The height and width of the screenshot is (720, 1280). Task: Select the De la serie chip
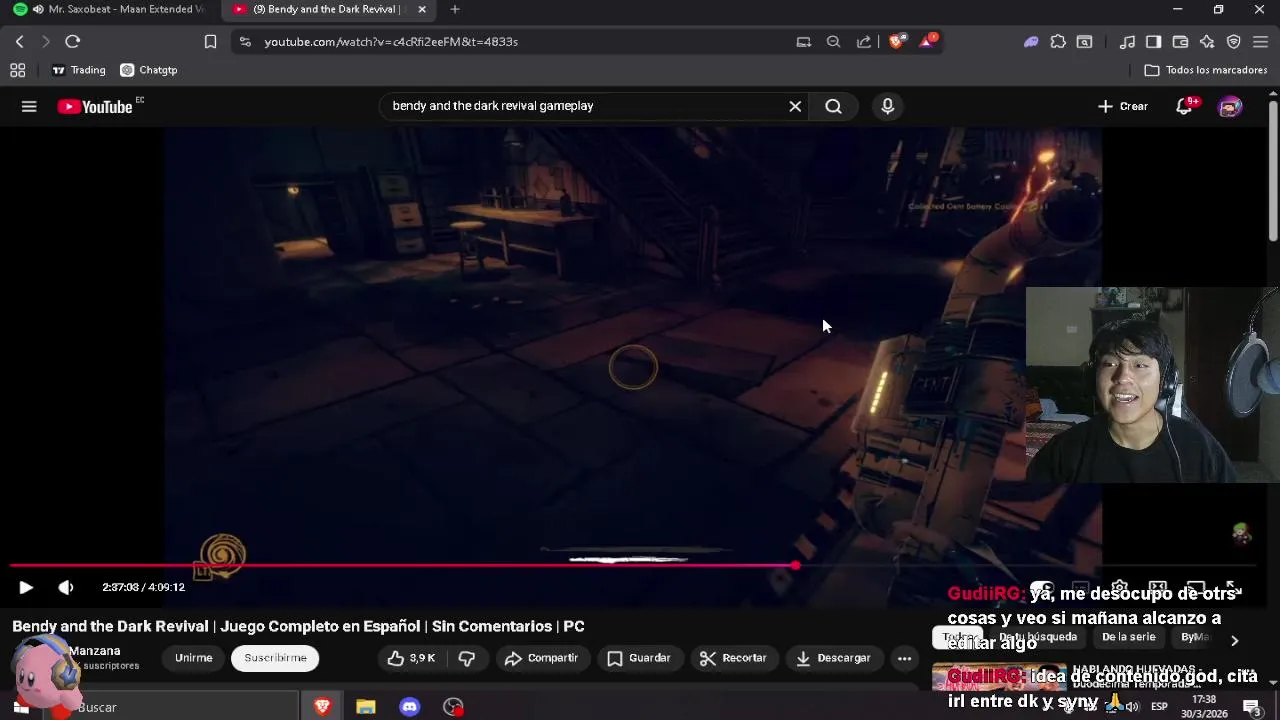(1128, 637)
